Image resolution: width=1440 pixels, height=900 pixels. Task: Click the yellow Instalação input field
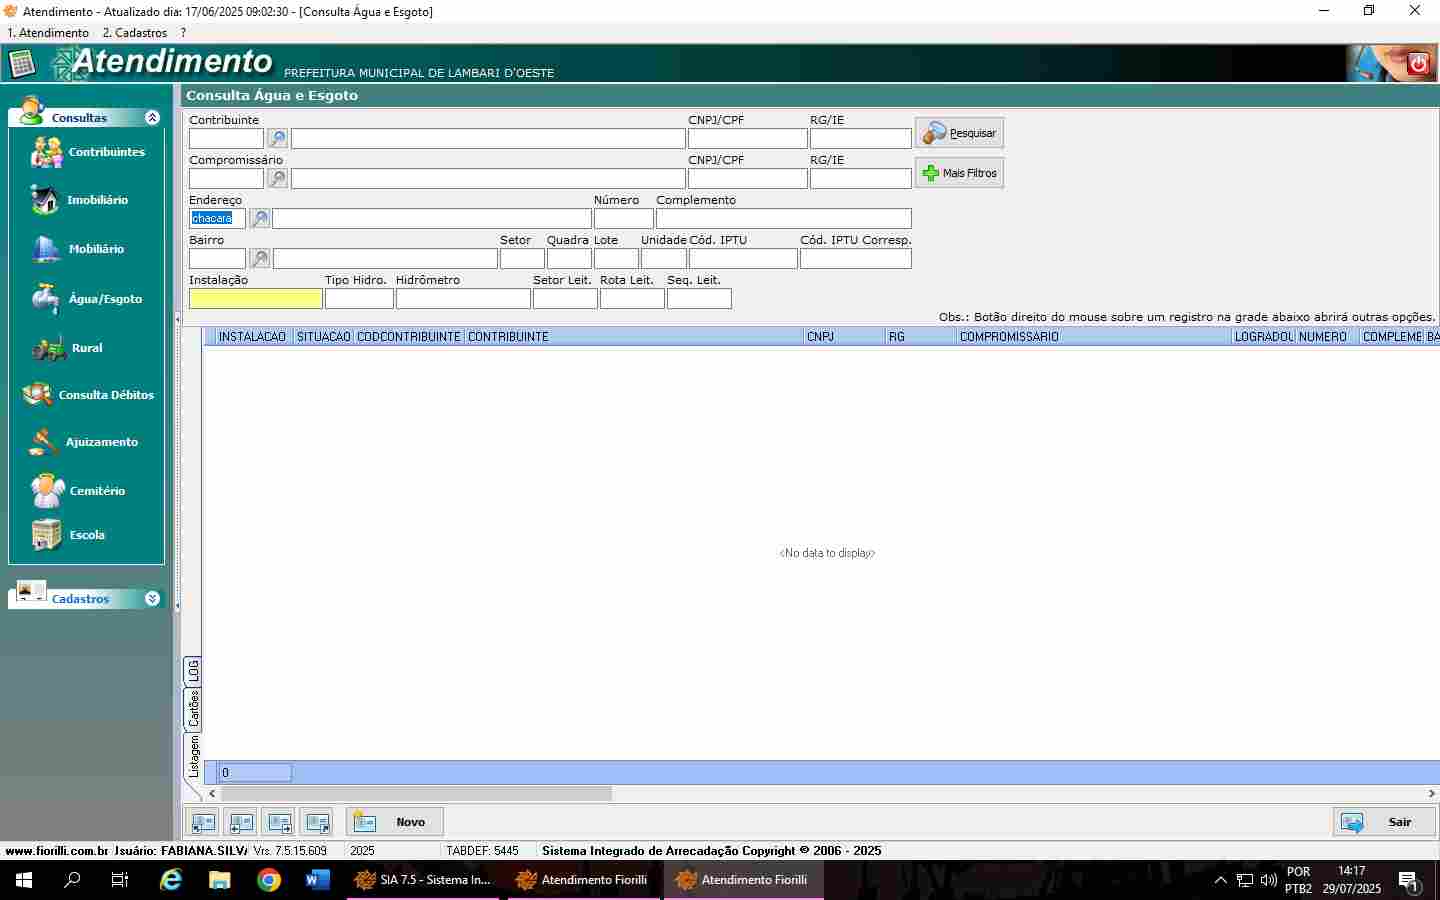255,299
